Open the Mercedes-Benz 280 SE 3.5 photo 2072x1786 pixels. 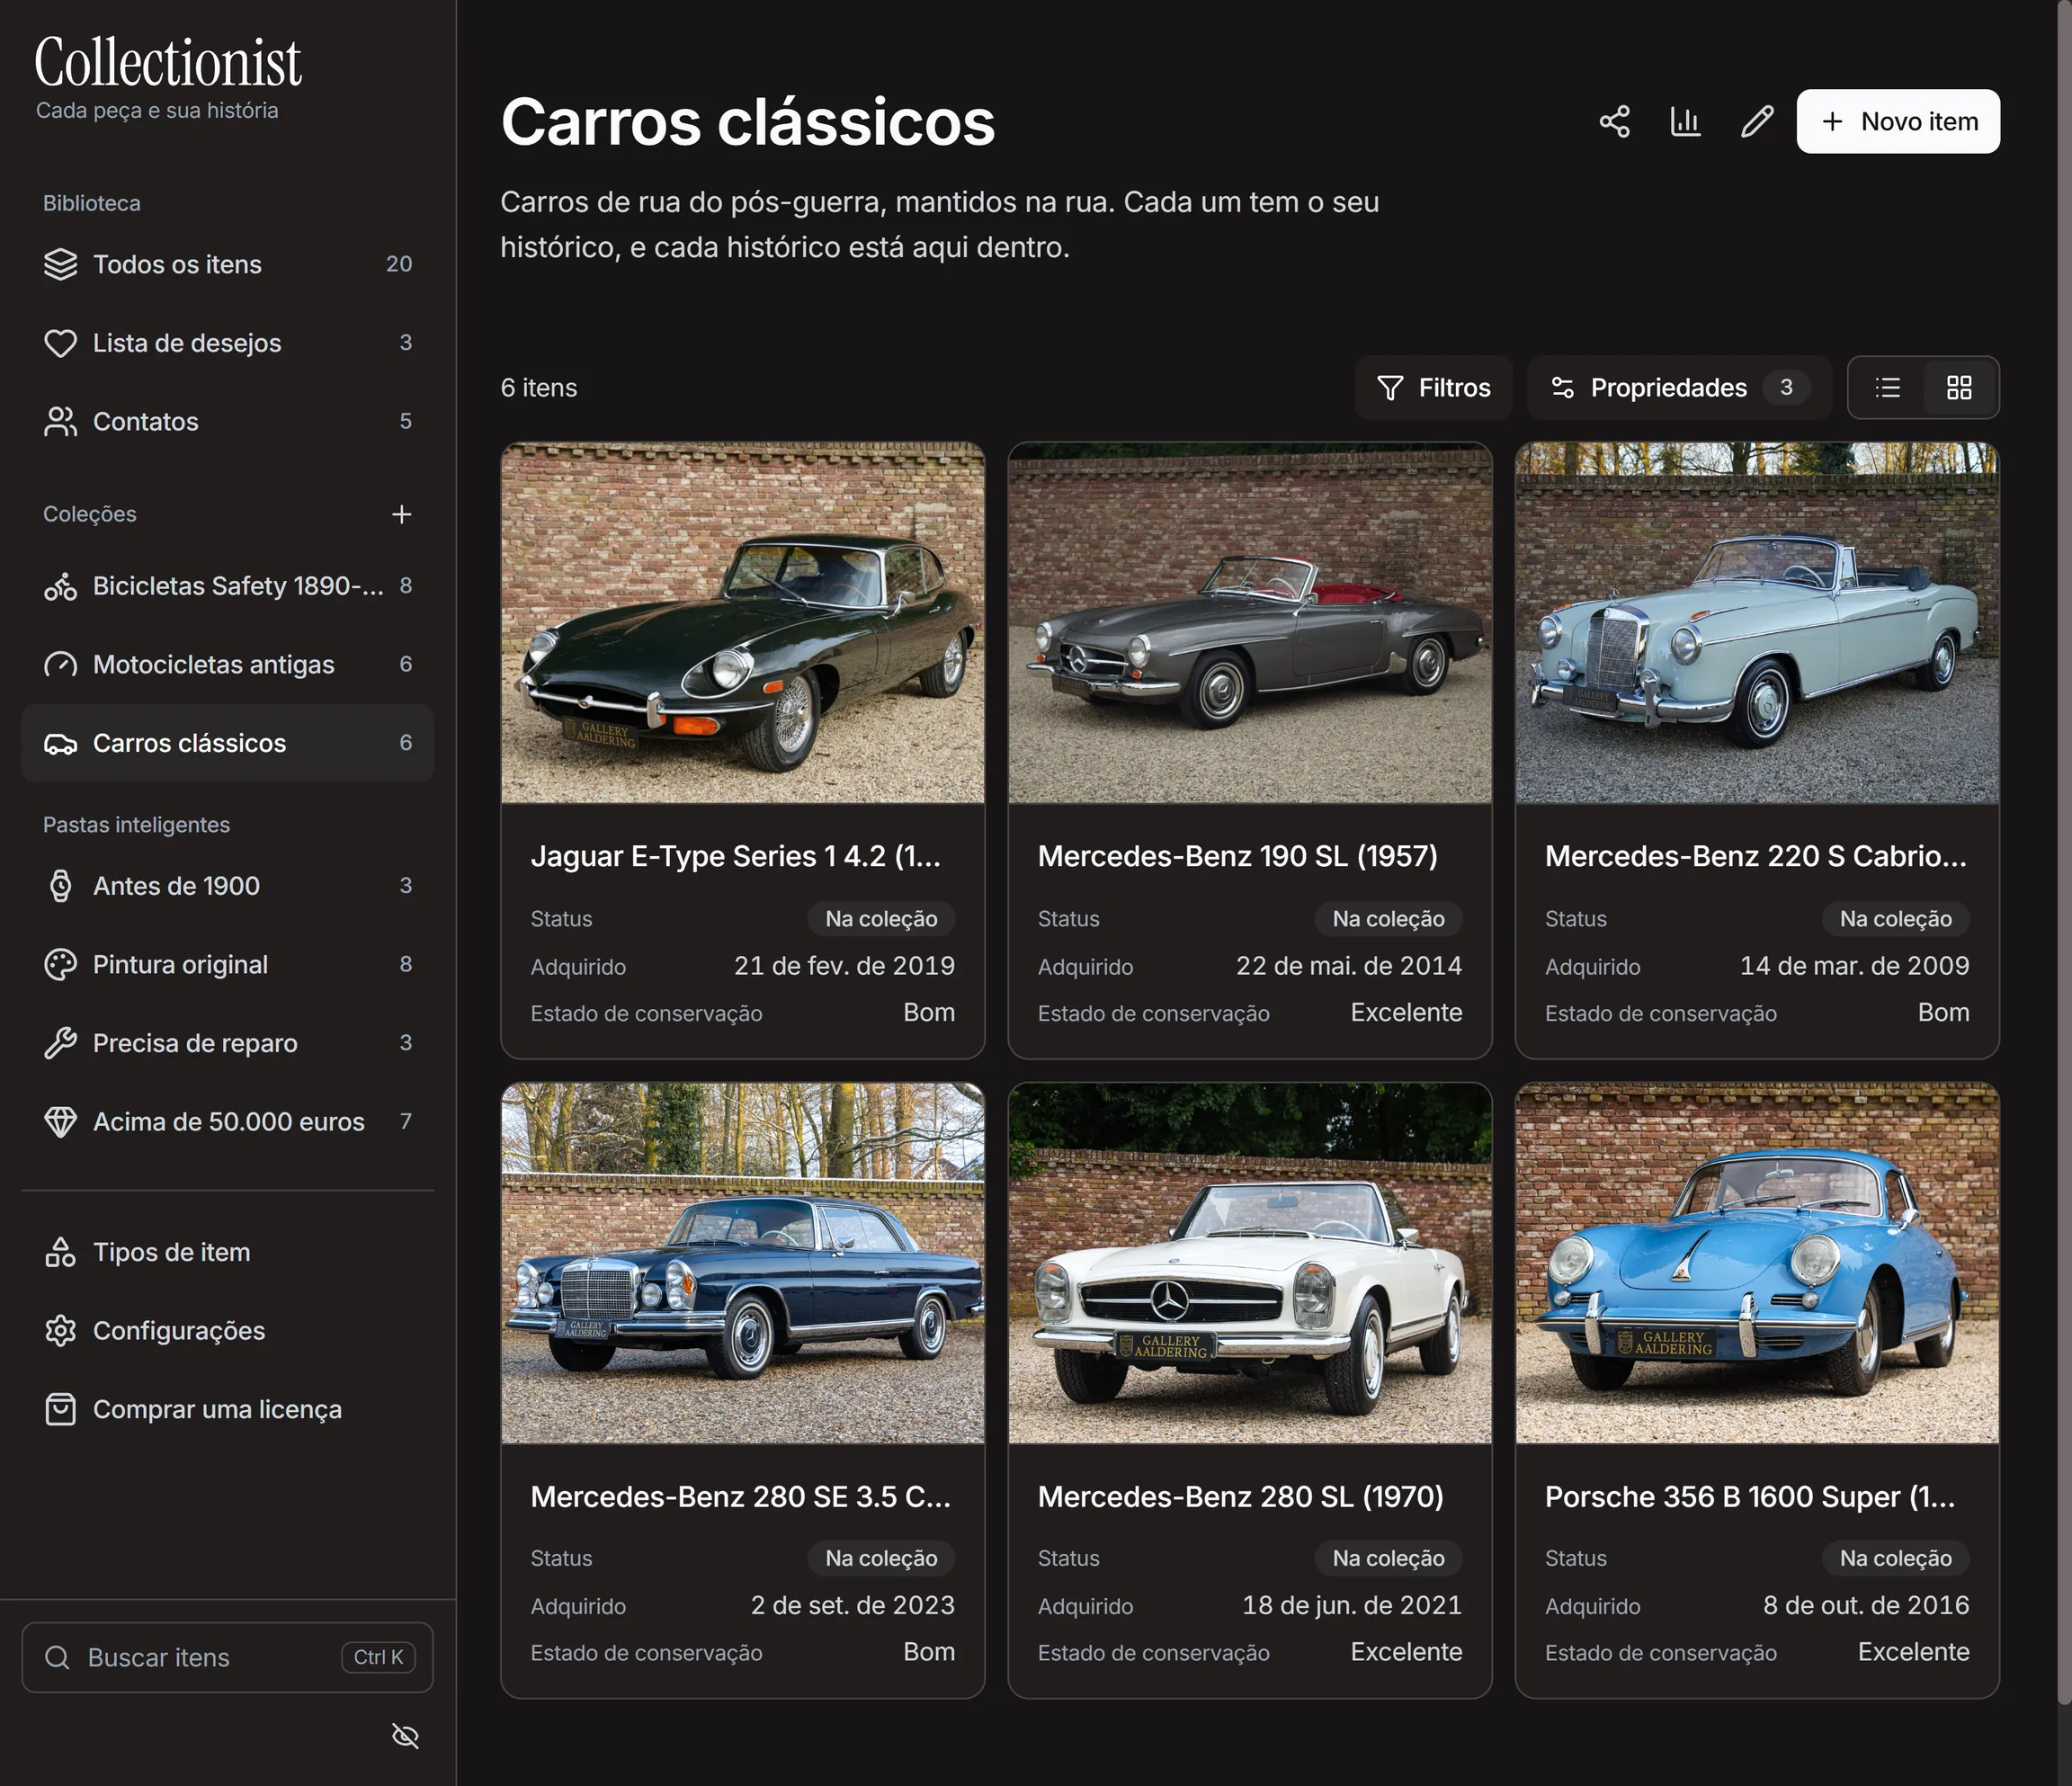pyautogui.click(x=743, y=1263)
